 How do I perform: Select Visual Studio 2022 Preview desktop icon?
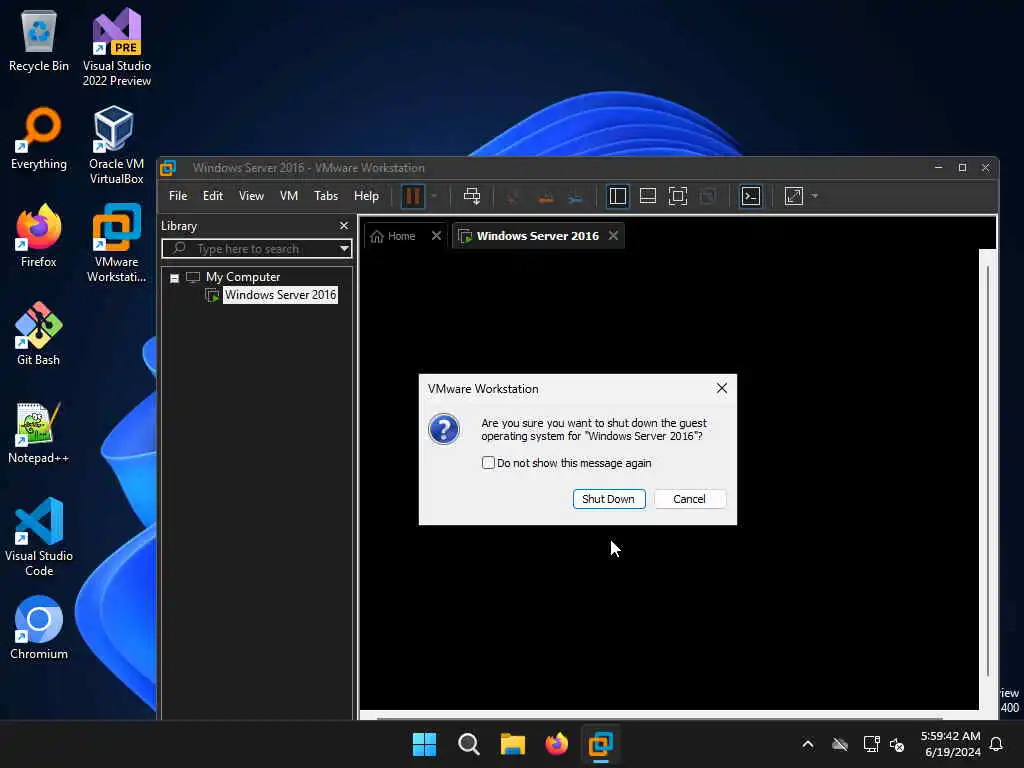[x=117, y=47]
